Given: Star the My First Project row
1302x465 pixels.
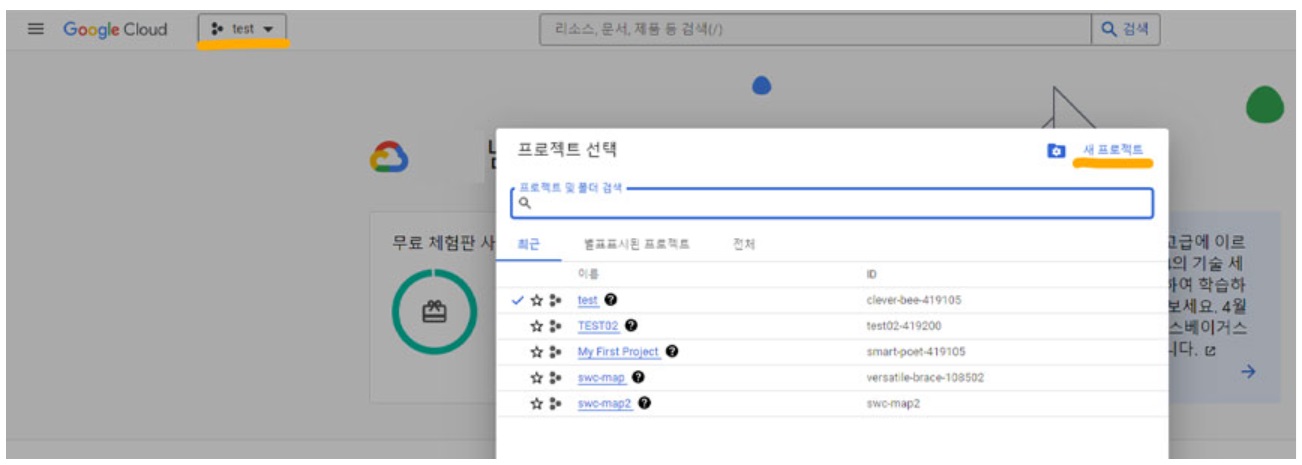Looking at the screenshot, I should [536, 352].
